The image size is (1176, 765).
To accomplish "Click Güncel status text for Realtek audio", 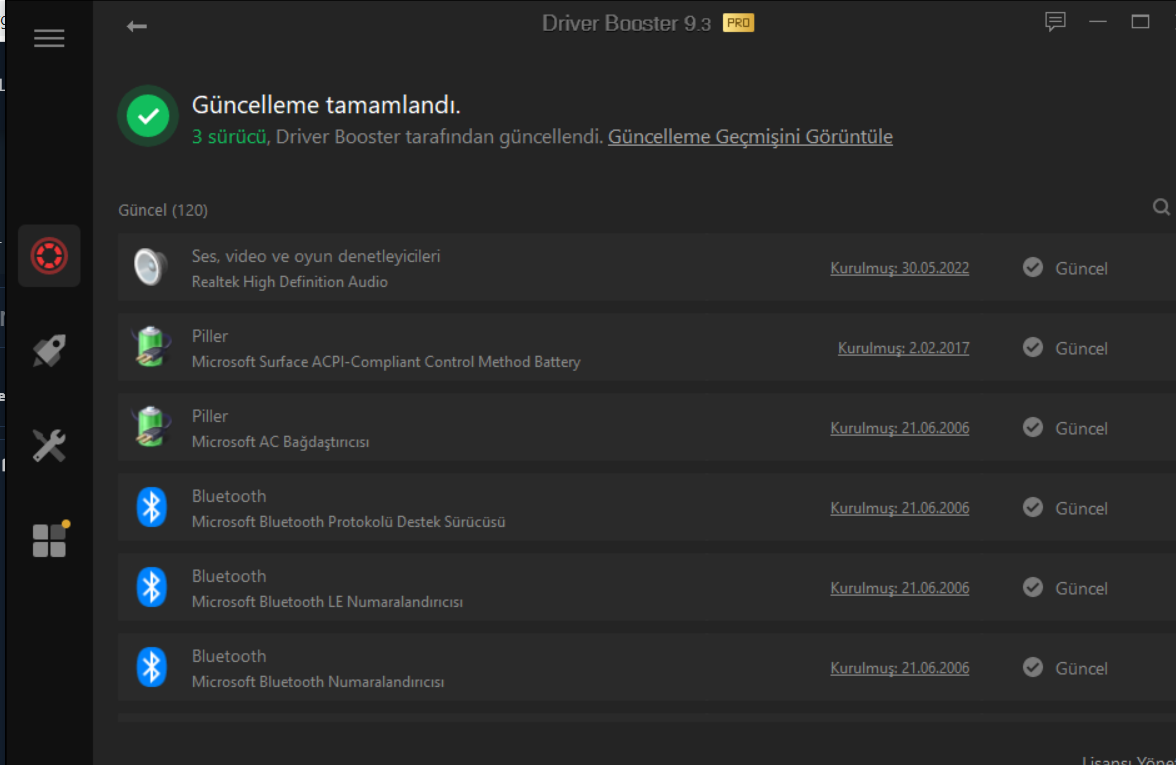I will click(1082, 268).
